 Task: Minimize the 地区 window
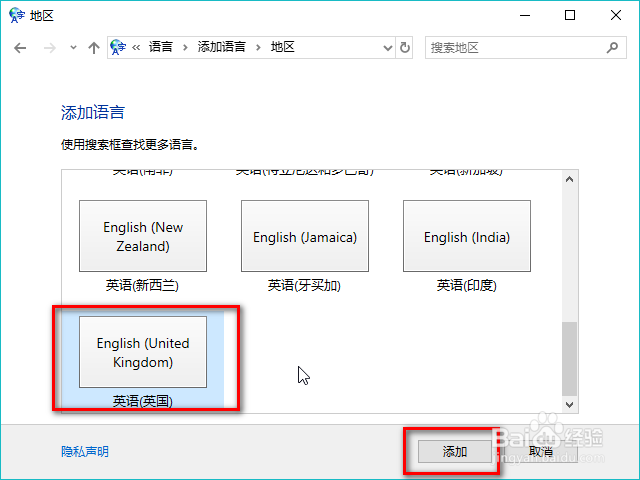[525, 16]
